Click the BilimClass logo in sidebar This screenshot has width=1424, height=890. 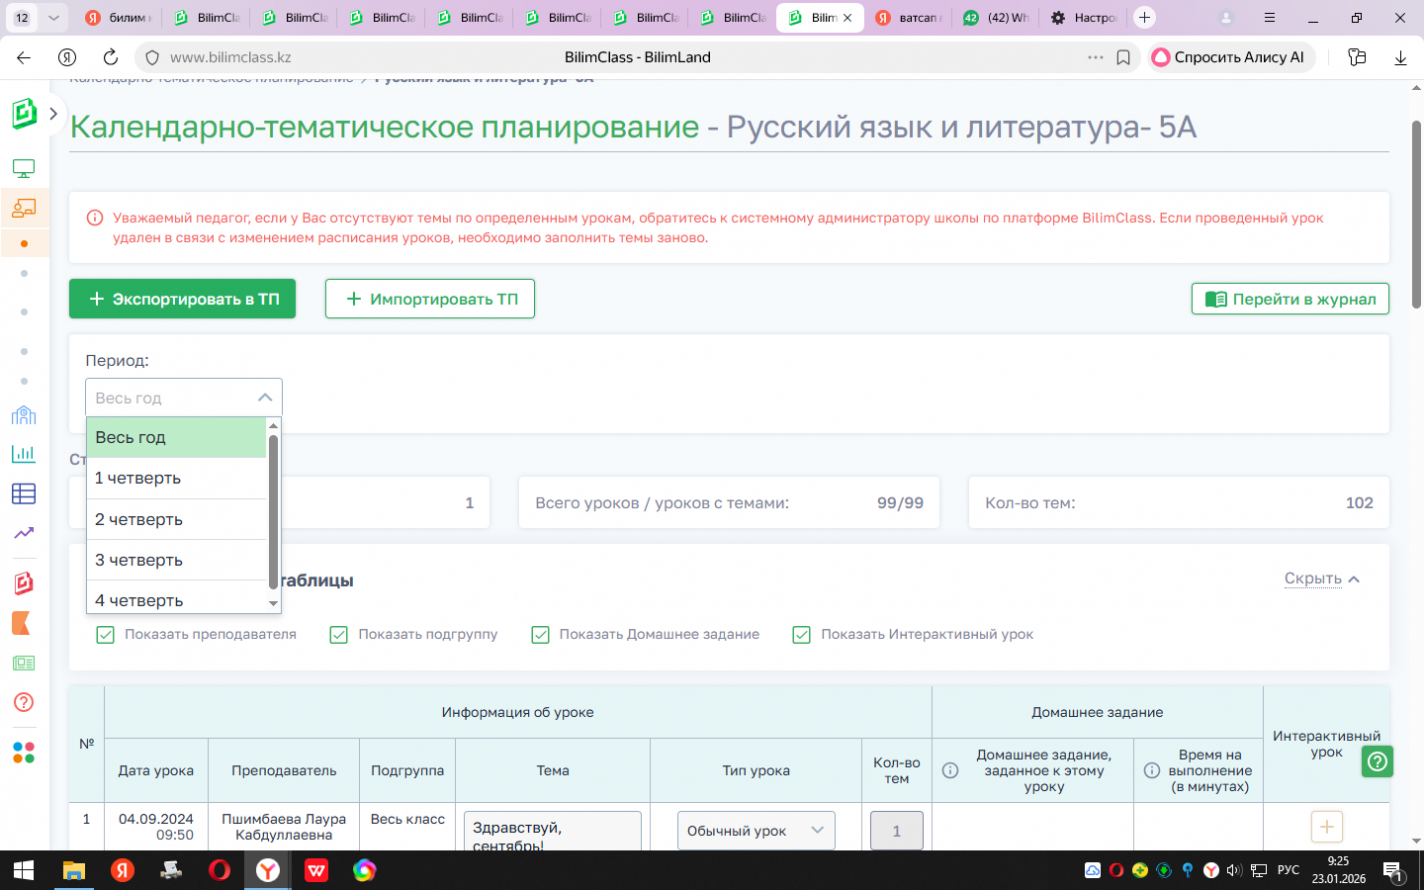click(x=24, y=114)
